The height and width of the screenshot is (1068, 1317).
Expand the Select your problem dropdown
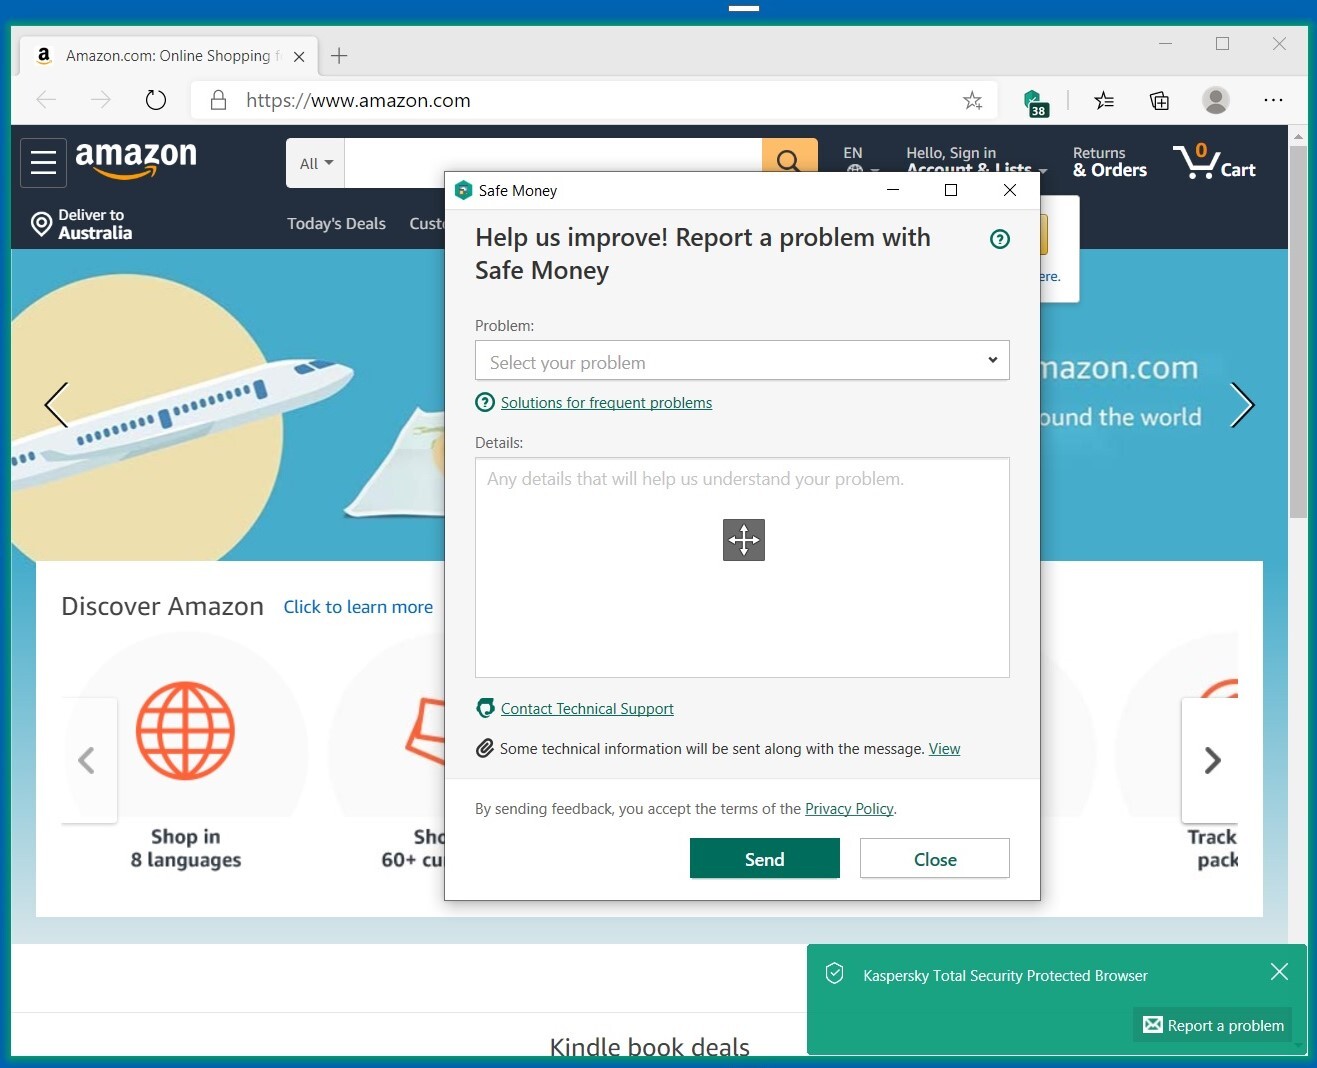(742, 360)
